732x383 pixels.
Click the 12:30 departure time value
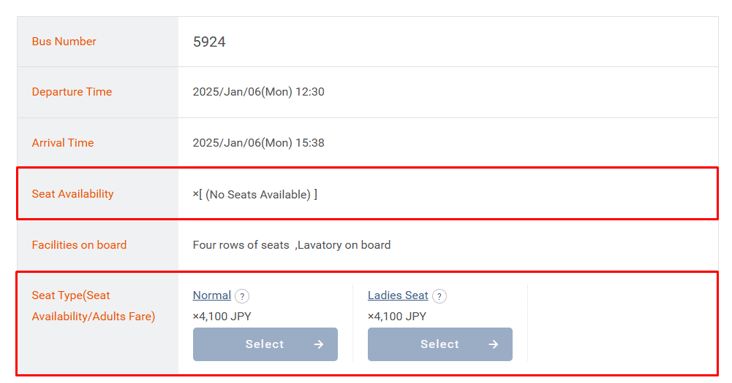click(x=258, y=92)
